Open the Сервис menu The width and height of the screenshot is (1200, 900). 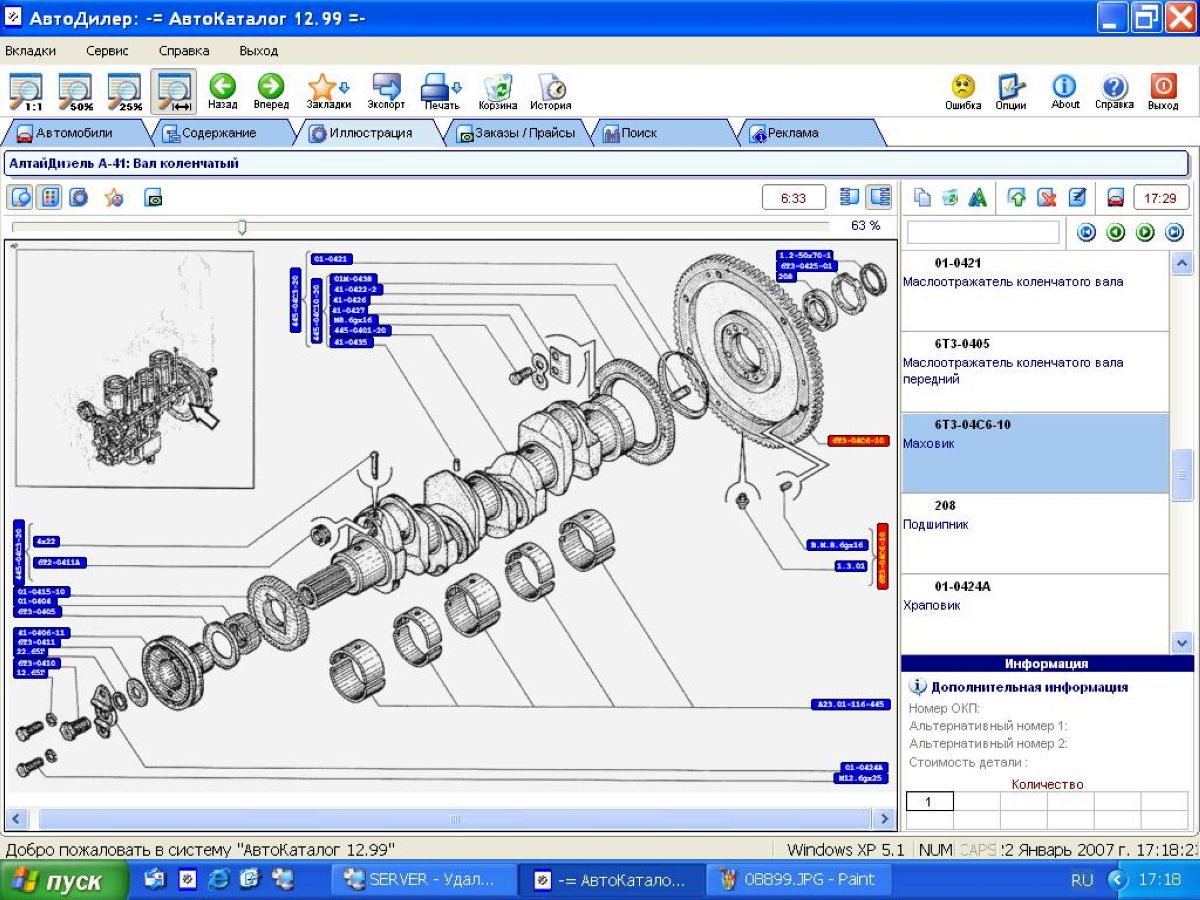click(x=107, y=51)
